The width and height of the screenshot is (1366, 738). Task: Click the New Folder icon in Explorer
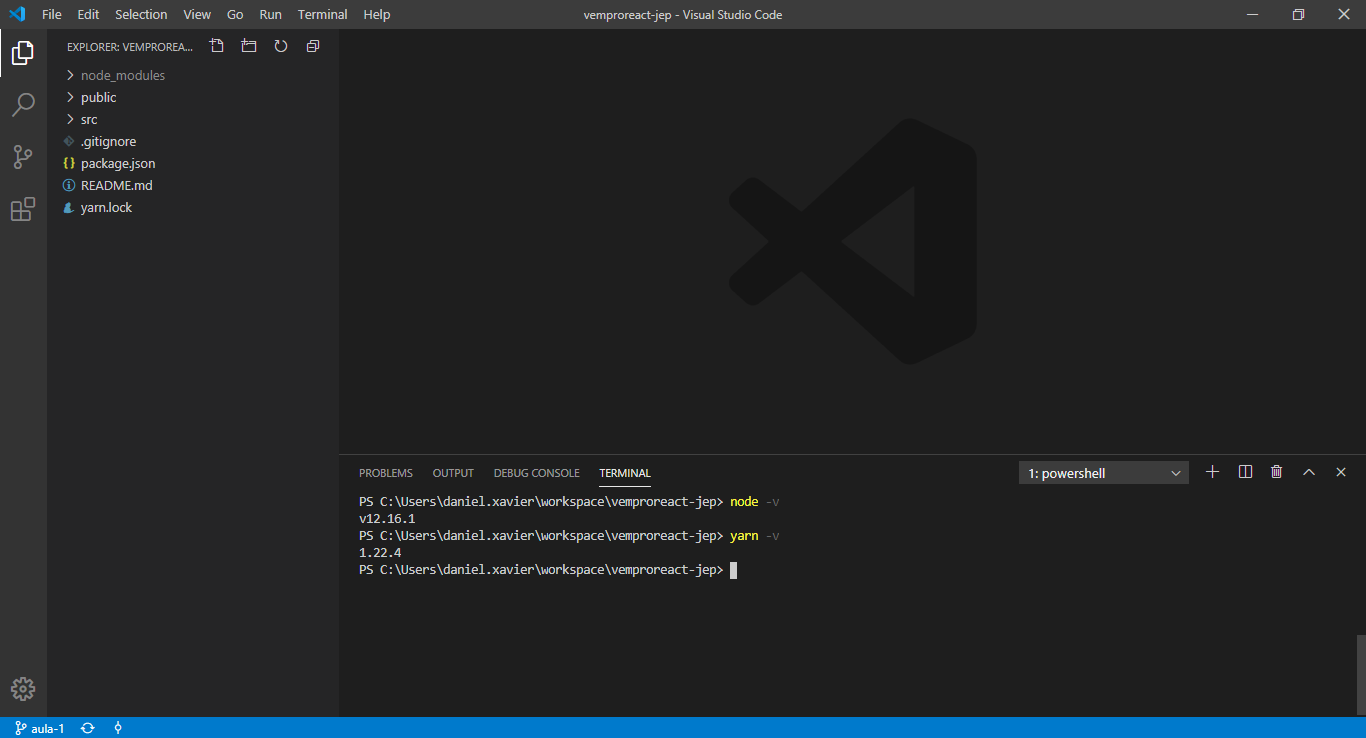[x=249, y=46]
